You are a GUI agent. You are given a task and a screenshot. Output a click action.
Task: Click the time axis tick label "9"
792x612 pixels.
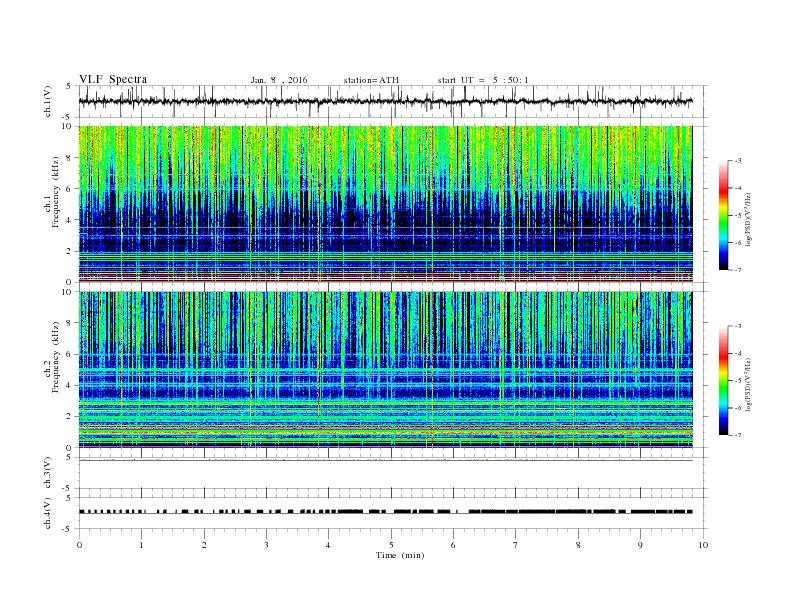pos(640,545)
